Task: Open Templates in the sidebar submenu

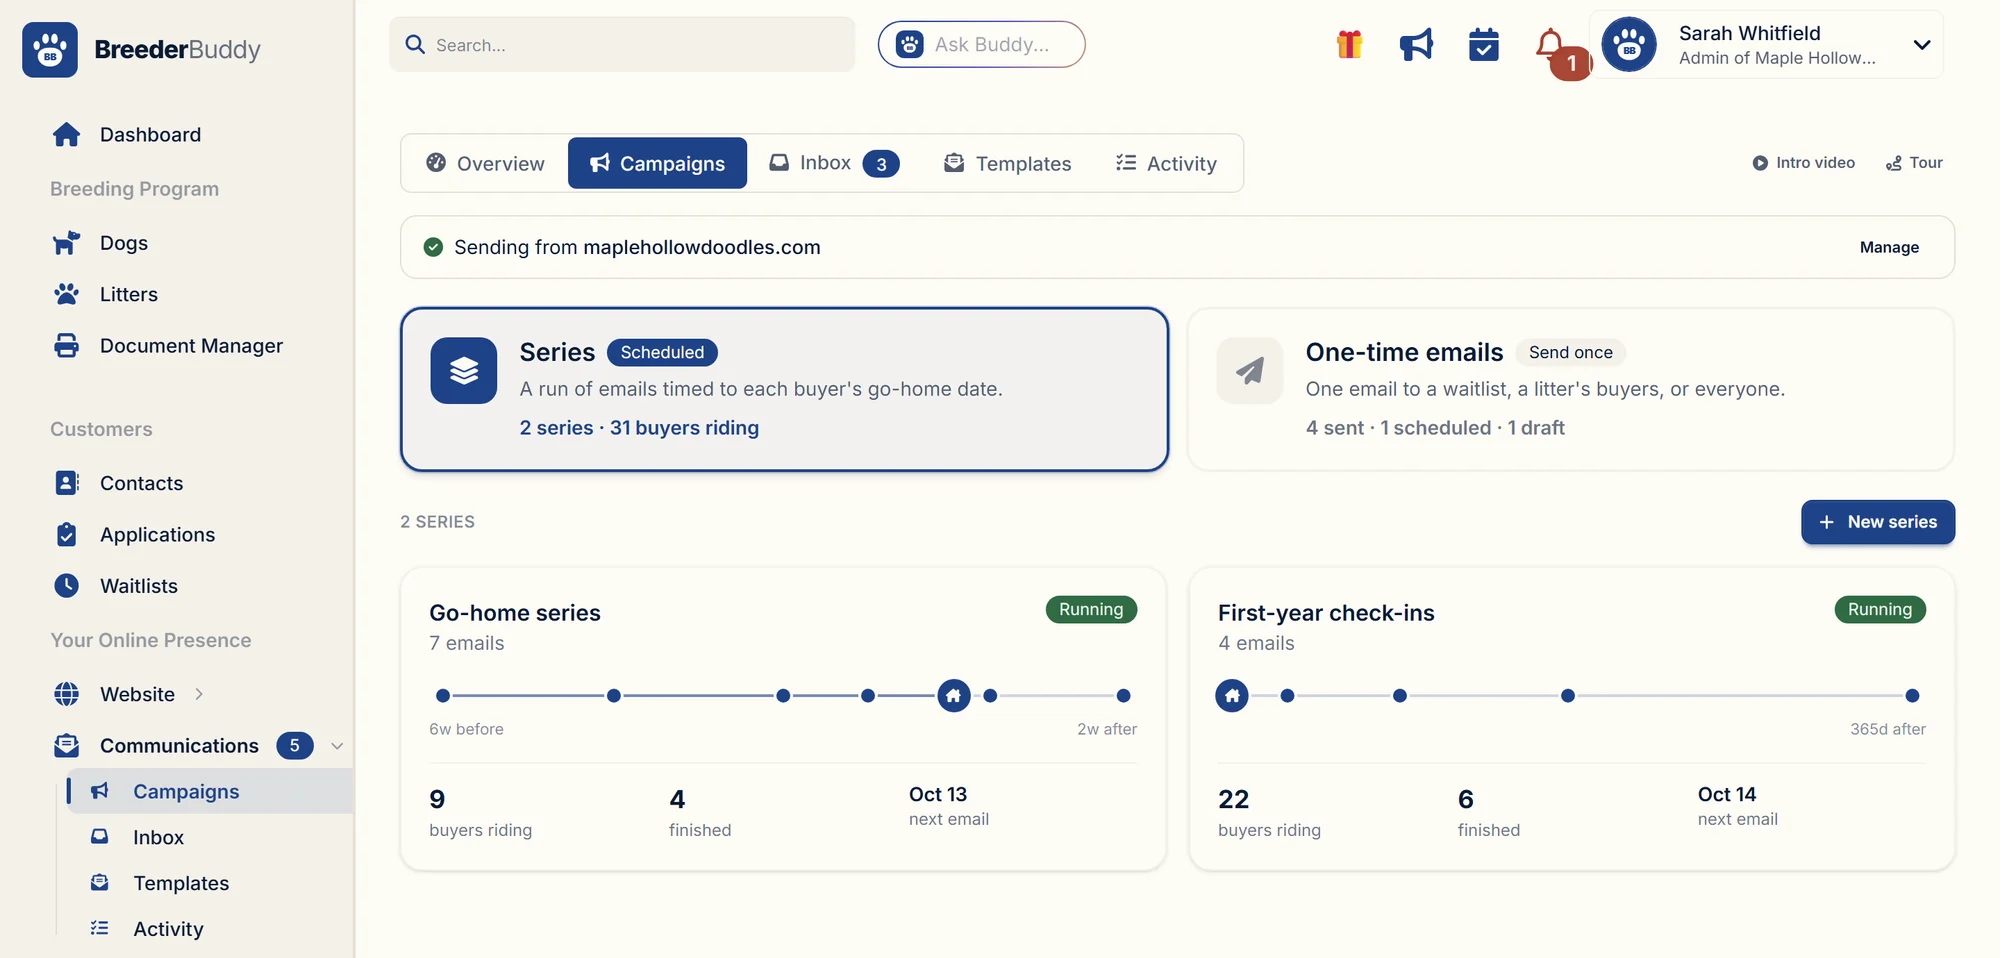Action: point(180,883)
